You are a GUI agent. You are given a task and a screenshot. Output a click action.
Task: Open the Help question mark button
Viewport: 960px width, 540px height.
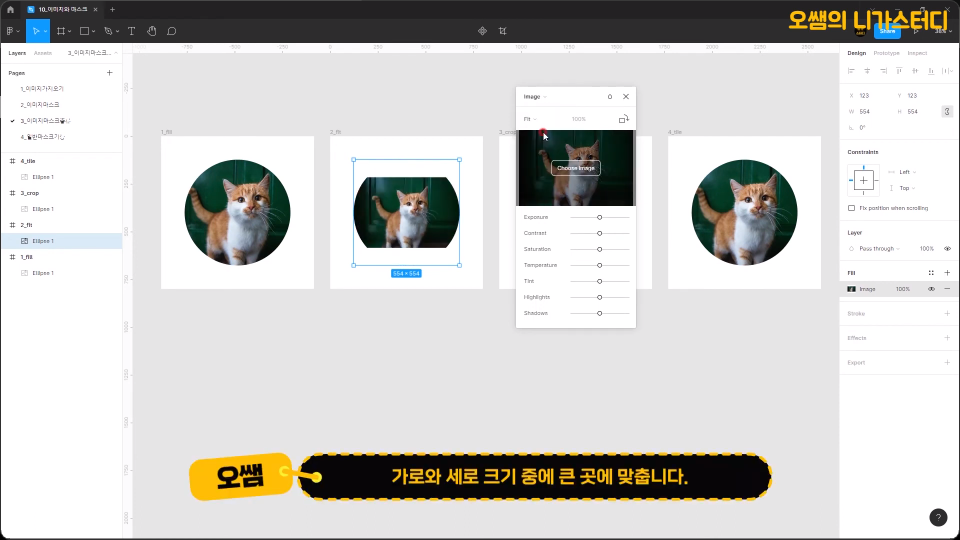[938, 517]
